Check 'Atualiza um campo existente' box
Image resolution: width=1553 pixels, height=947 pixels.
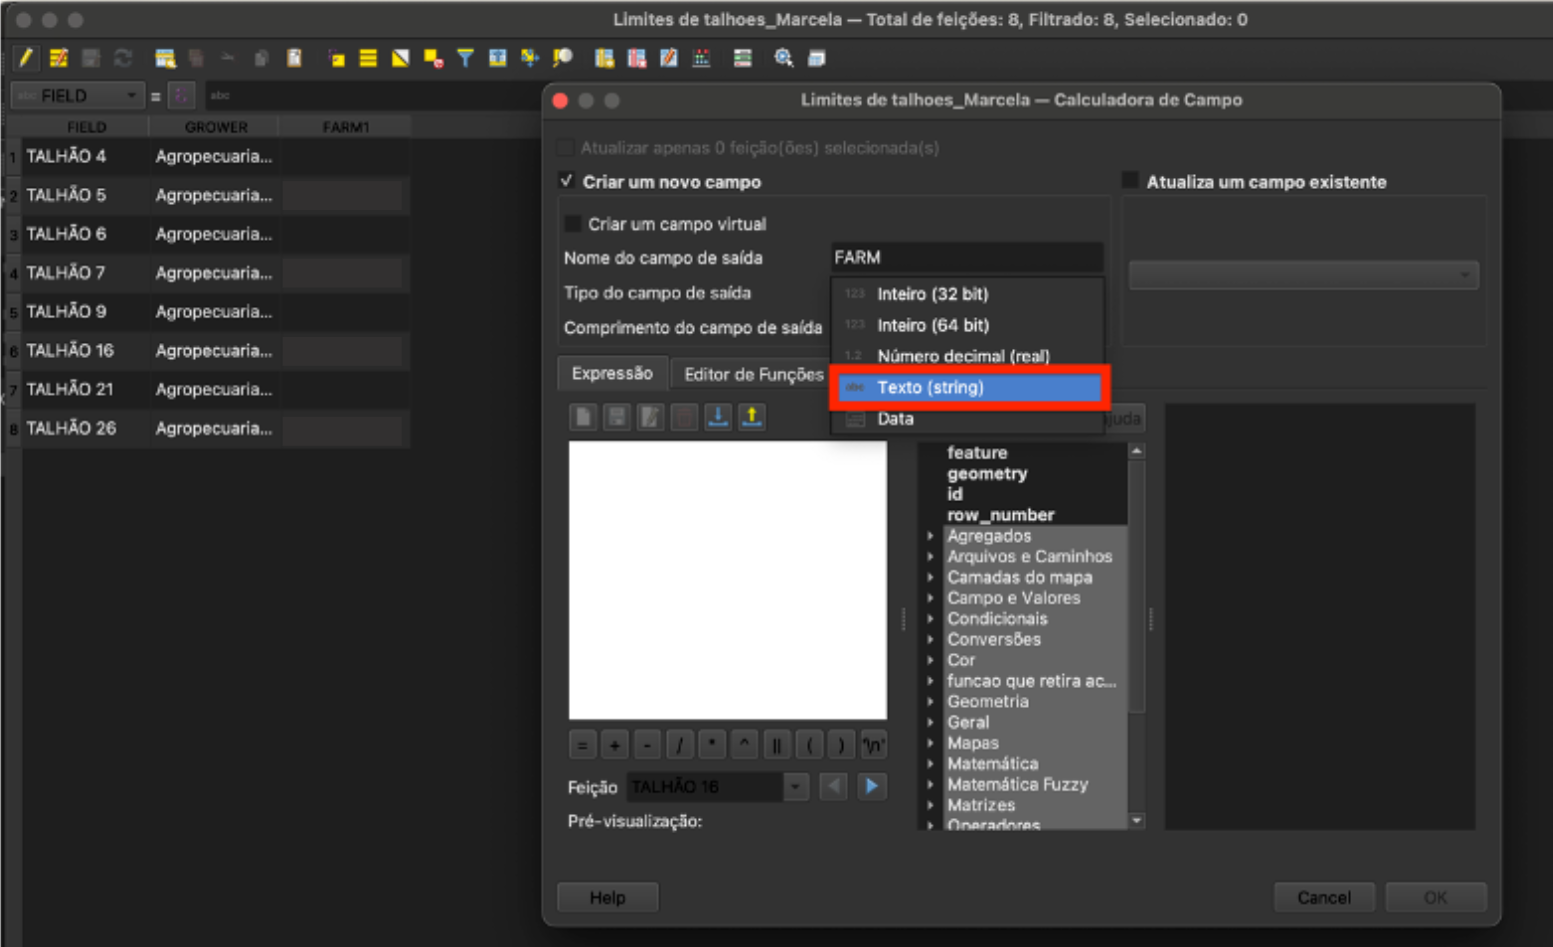click(1130, 181)
